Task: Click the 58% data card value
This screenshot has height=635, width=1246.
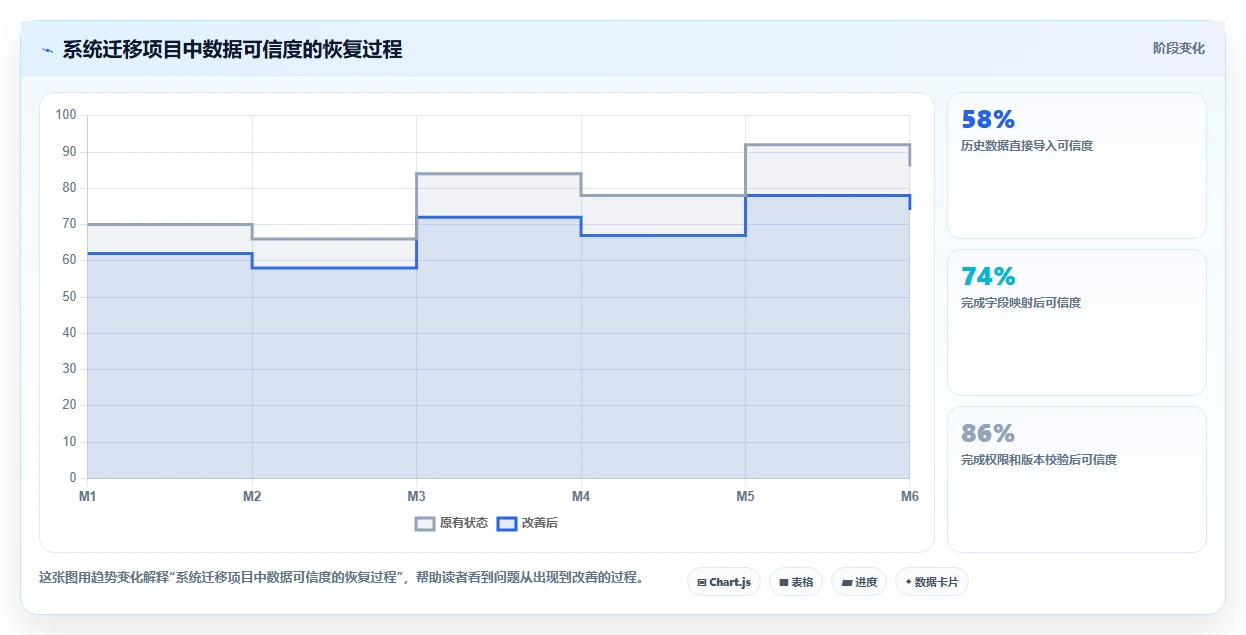Action: click(988, 119)
